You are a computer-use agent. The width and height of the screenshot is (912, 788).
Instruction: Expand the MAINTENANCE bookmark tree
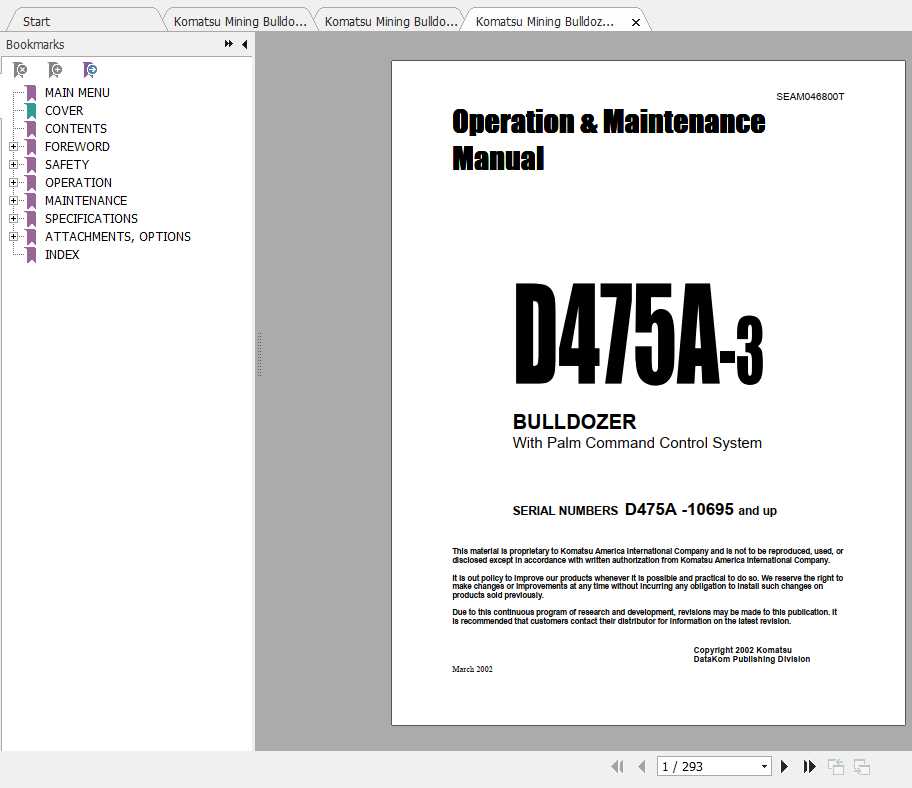point(14,200)
